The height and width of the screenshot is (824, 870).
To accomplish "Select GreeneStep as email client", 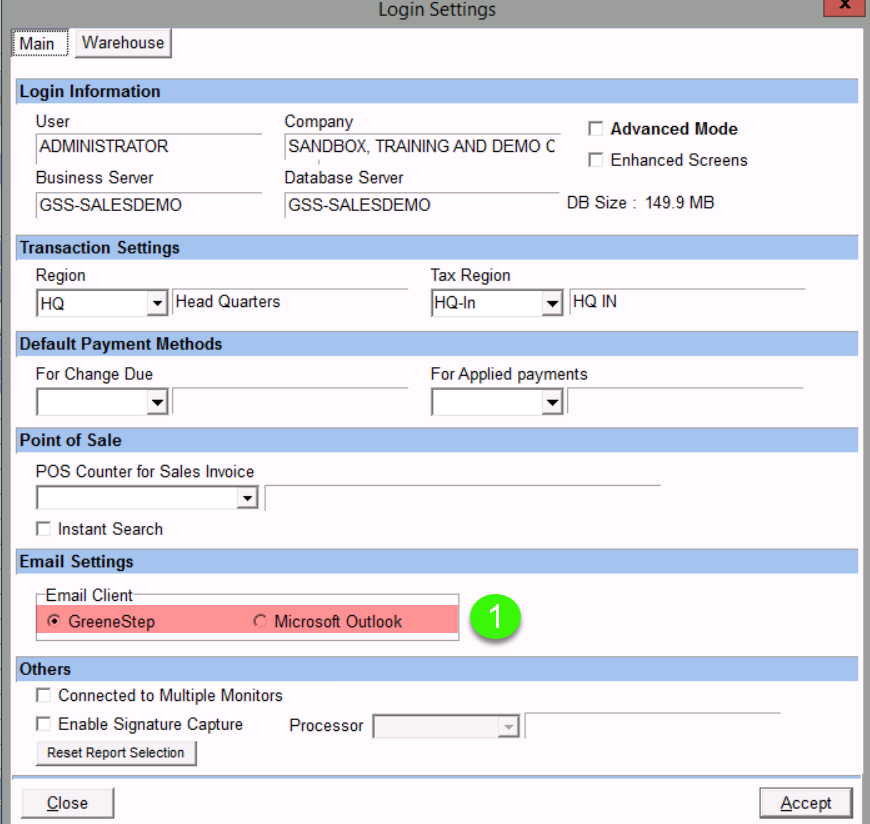I will 54,622.
